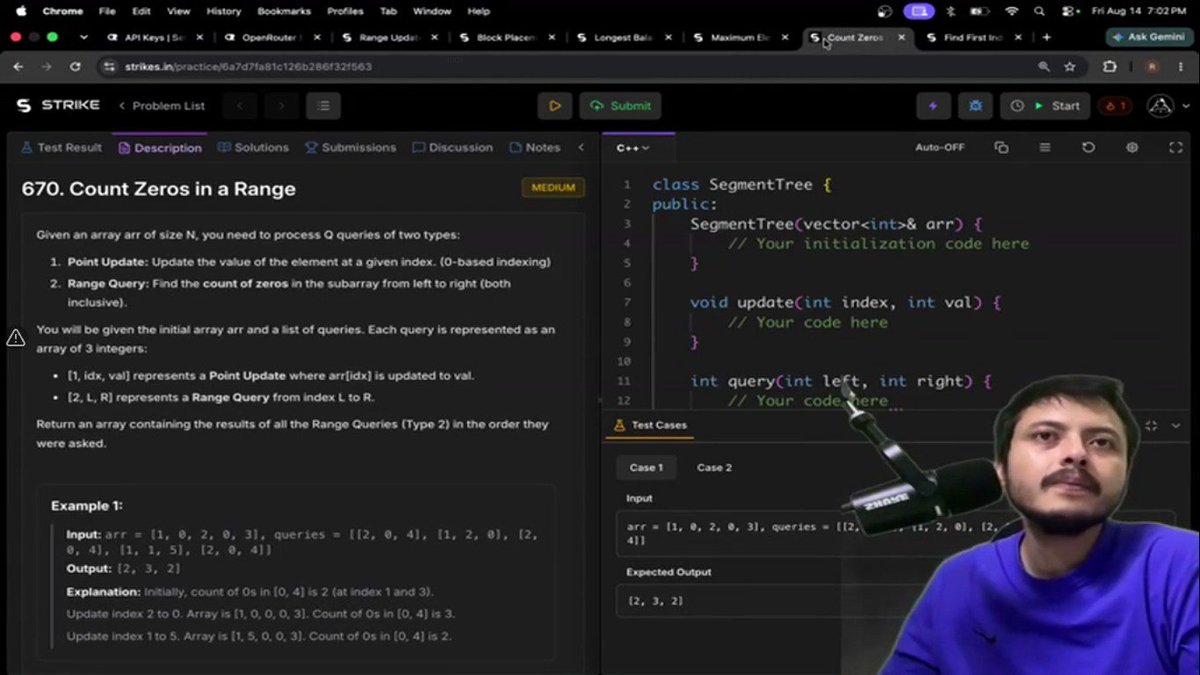1200x675 pixels.
Task: Open the Submissions tab
Action: click(x=351, y=147)
